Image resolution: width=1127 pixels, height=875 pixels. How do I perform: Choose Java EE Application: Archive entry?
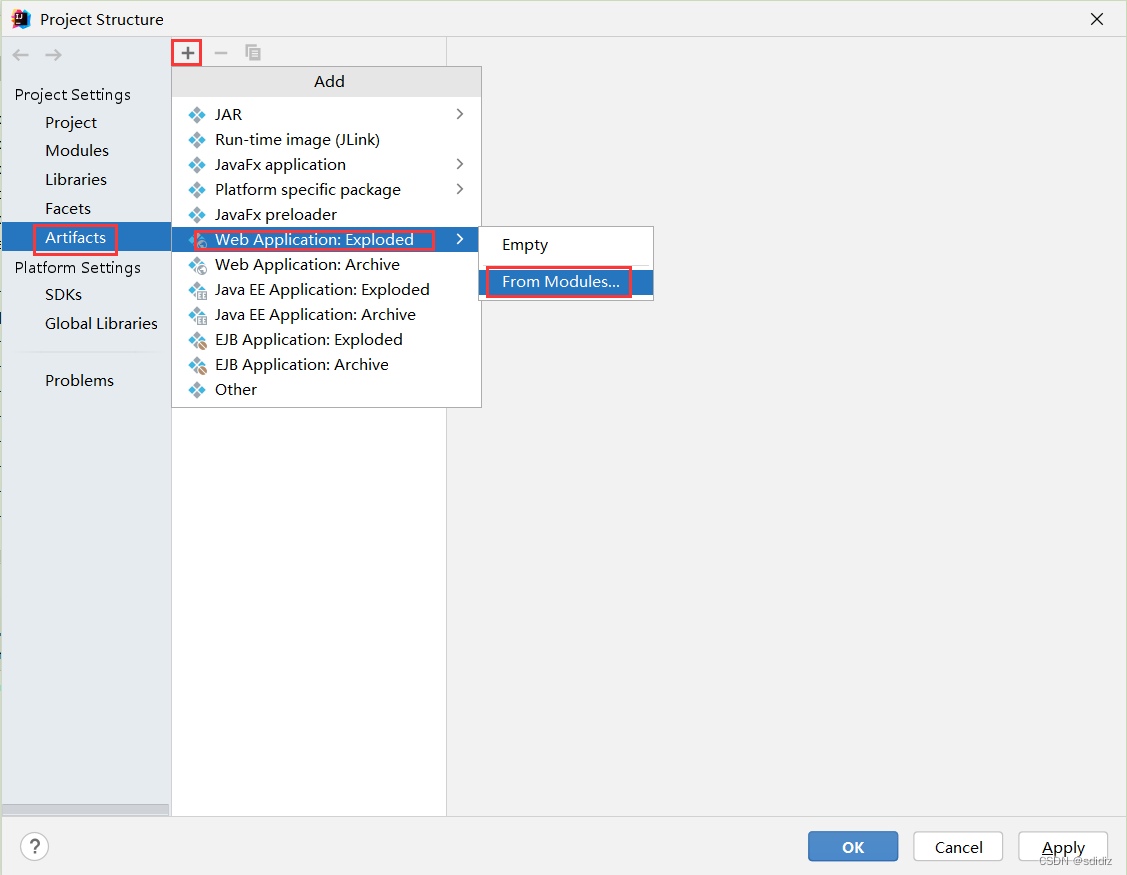tap(326, 315)
